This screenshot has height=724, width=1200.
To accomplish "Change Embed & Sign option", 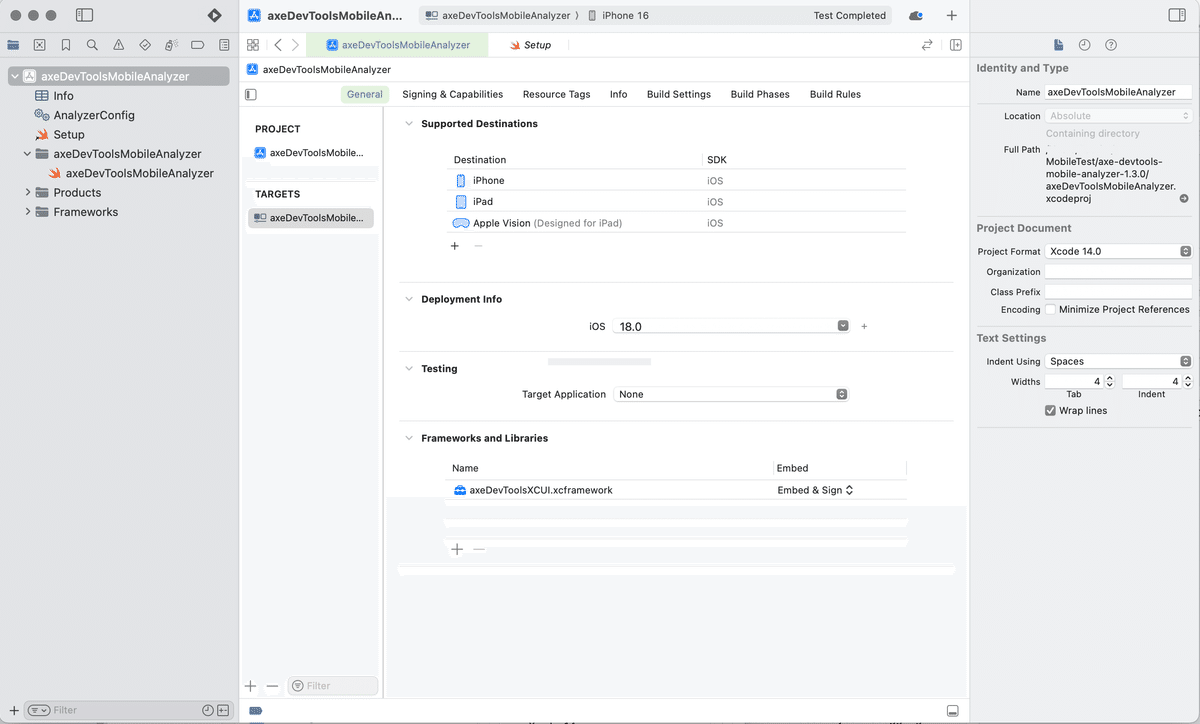I will tap(815, 490).
